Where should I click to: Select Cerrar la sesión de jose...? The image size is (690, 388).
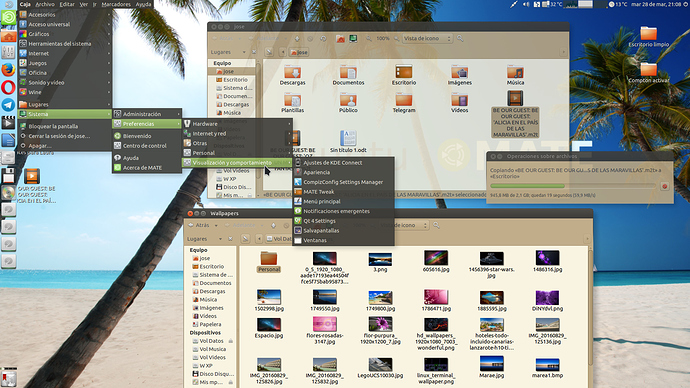(65, 136)
